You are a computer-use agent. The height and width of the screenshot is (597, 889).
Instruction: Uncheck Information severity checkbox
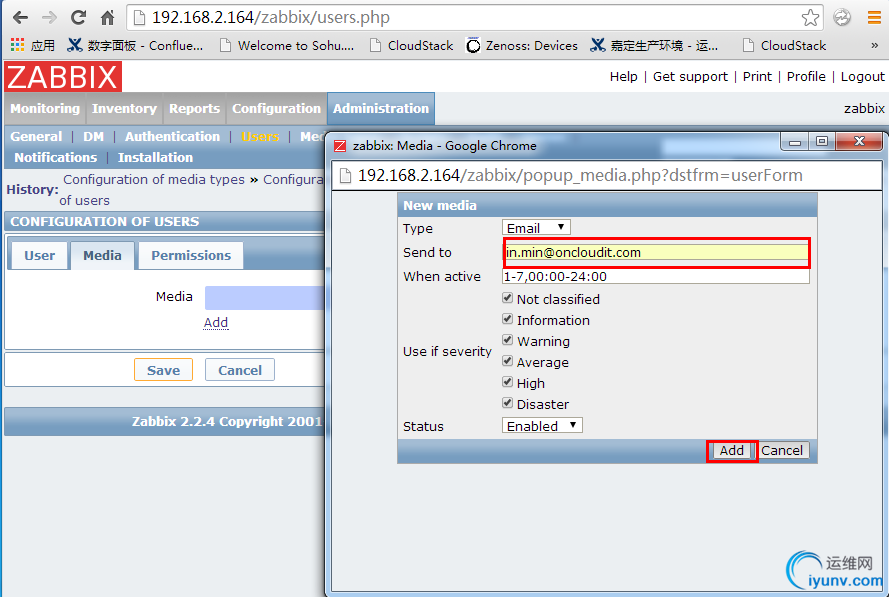click(x=507, y=319)
